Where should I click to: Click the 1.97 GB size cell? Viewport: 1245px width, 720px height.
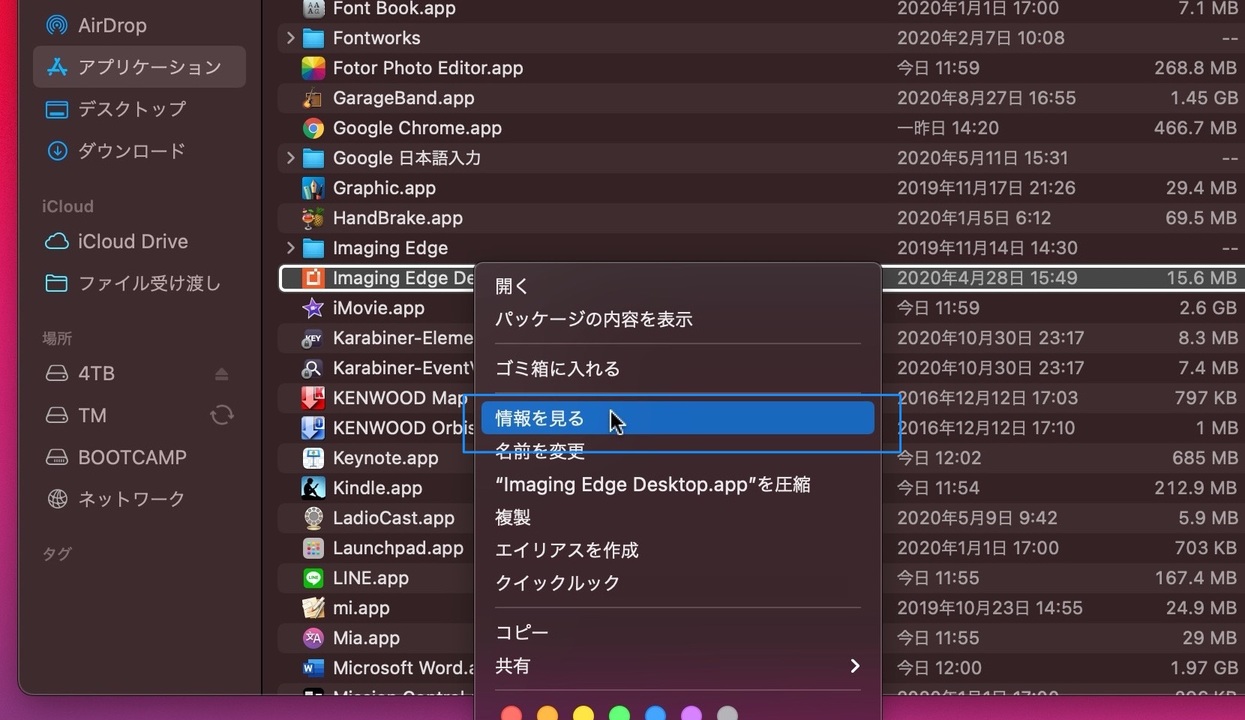point(1204,668)
